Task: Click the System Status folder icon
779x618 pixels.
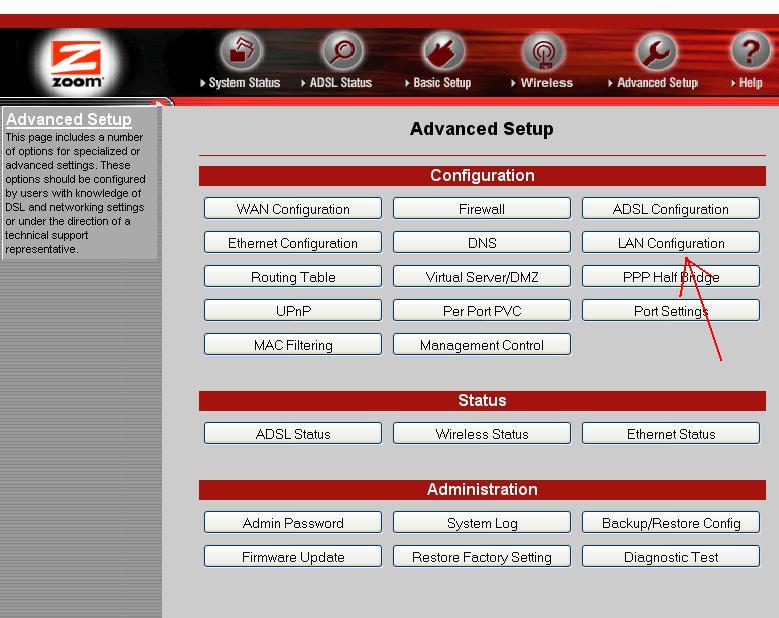Action: tap(241, 51)
